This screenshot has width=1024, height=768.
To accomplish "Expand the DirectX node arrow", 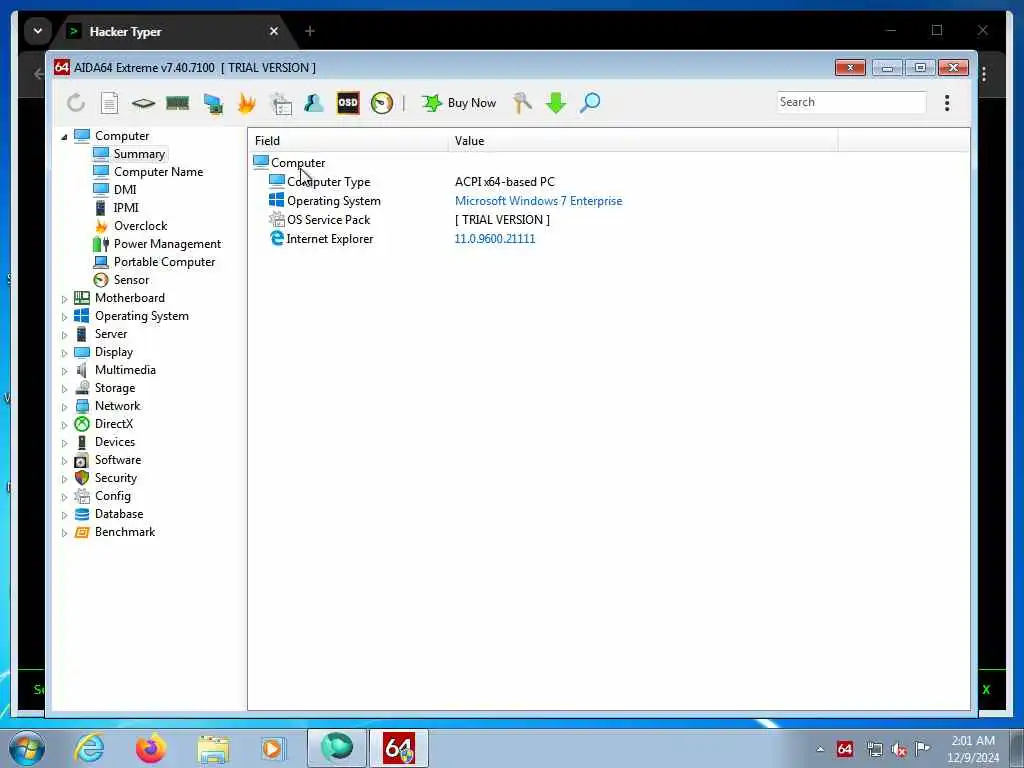I will click(64, 425).
